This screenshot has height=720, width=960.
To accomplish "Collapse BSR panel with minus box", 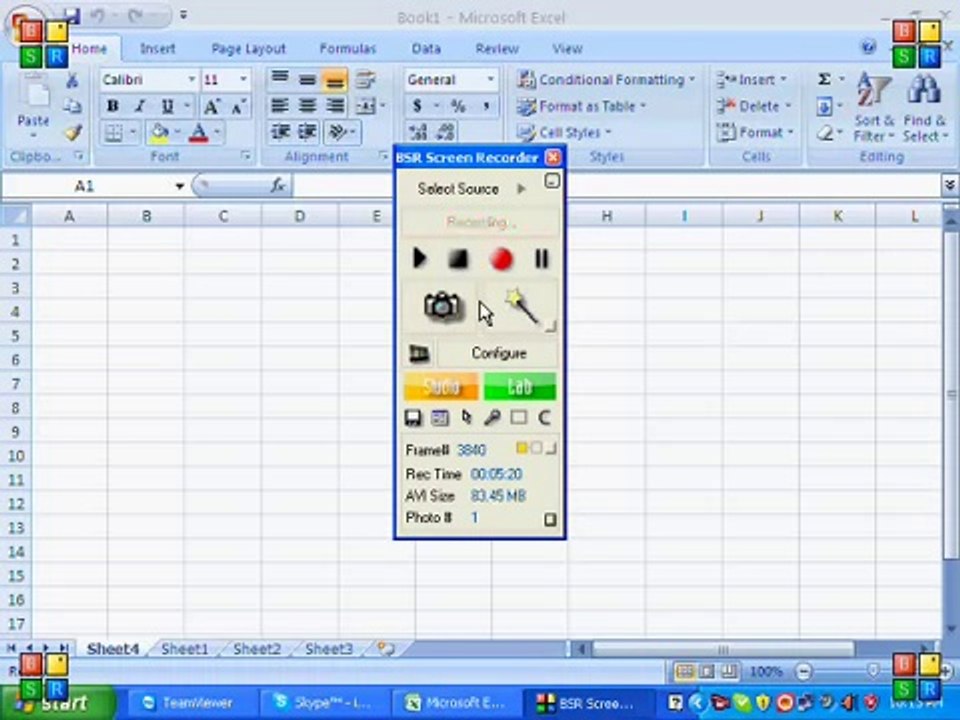I will click(x=552, y=181).
